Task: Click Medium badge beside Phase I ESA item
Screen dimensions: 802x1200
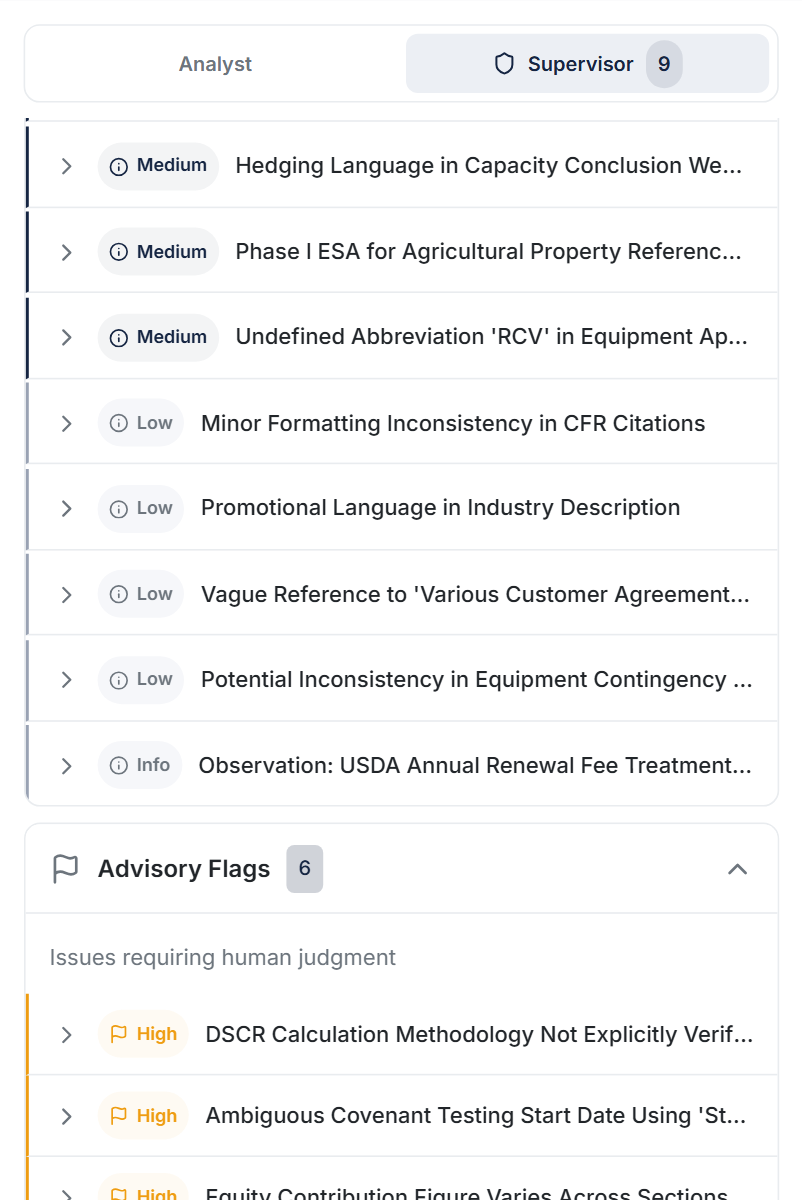Action: [158, 252]
